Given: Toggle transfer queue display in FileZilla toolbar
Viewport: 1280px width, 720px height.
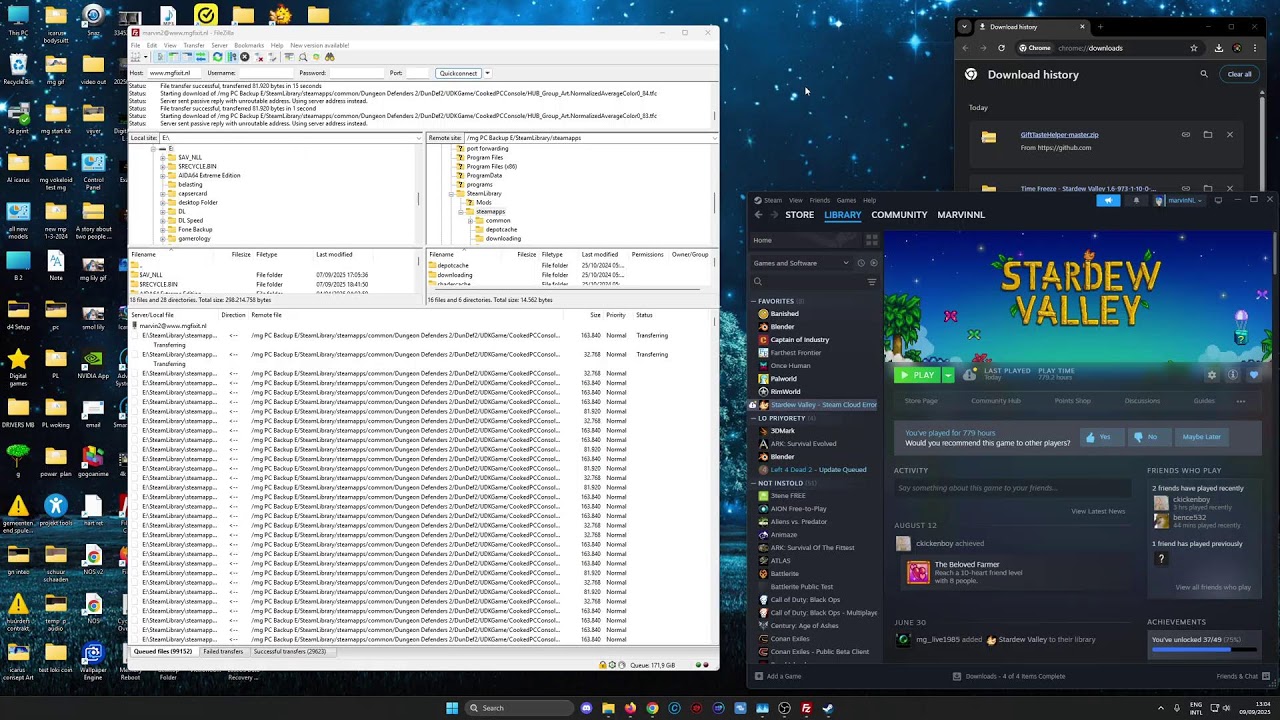Looking at the screenshot, I should [201, 57].
